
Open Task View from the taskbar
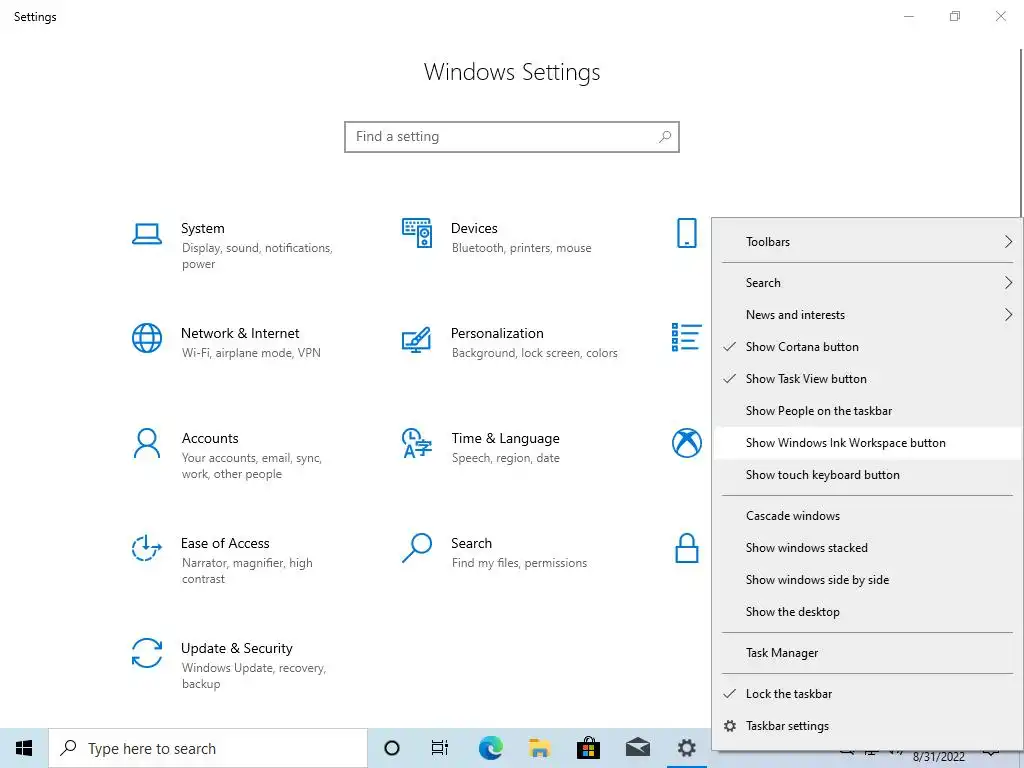coord(440,748)
